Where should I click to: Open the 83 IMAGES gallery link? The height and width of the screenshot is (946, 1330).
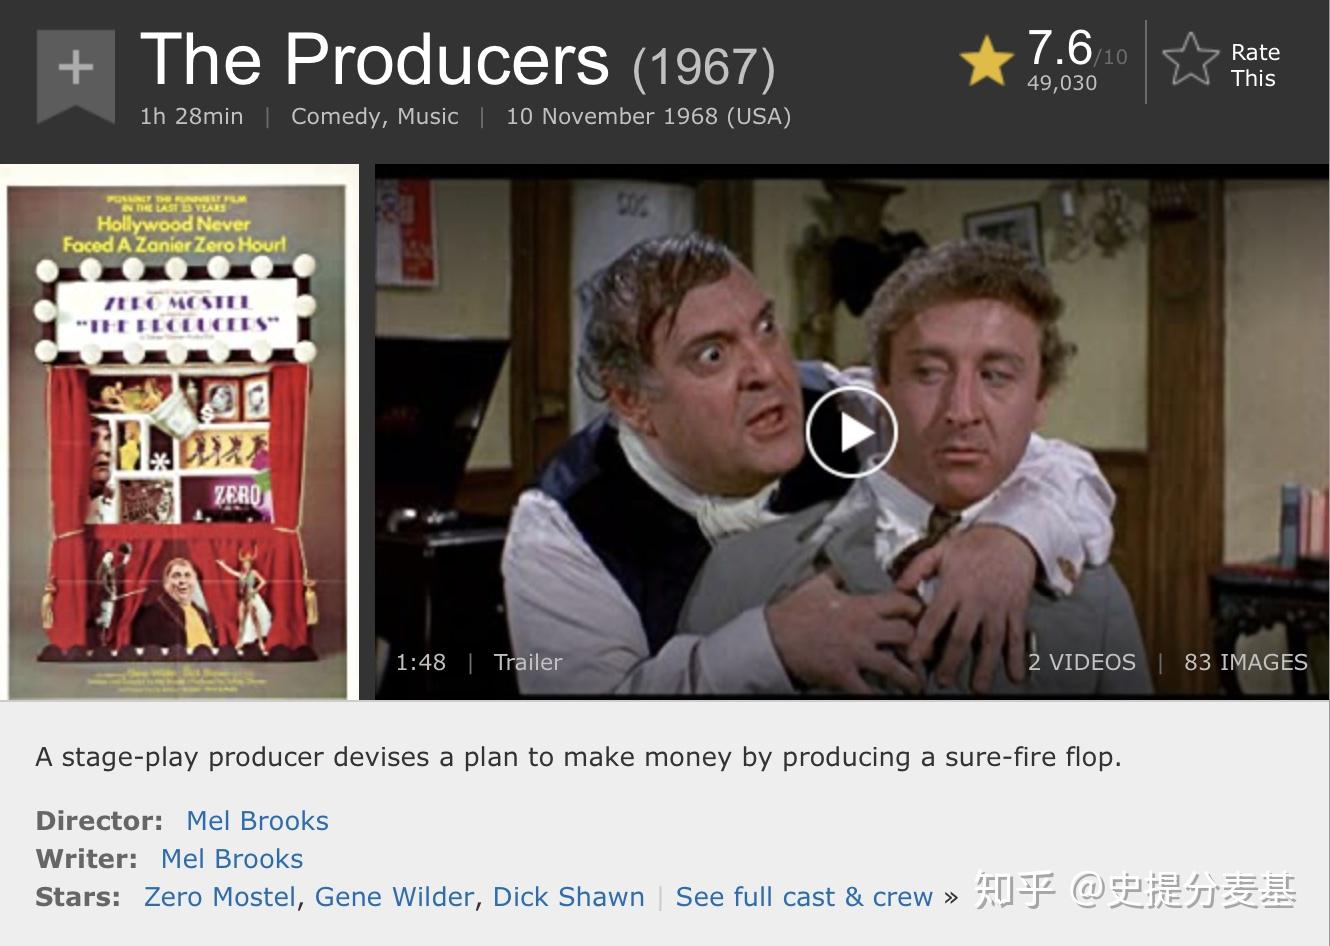[x=1245, y=662]
